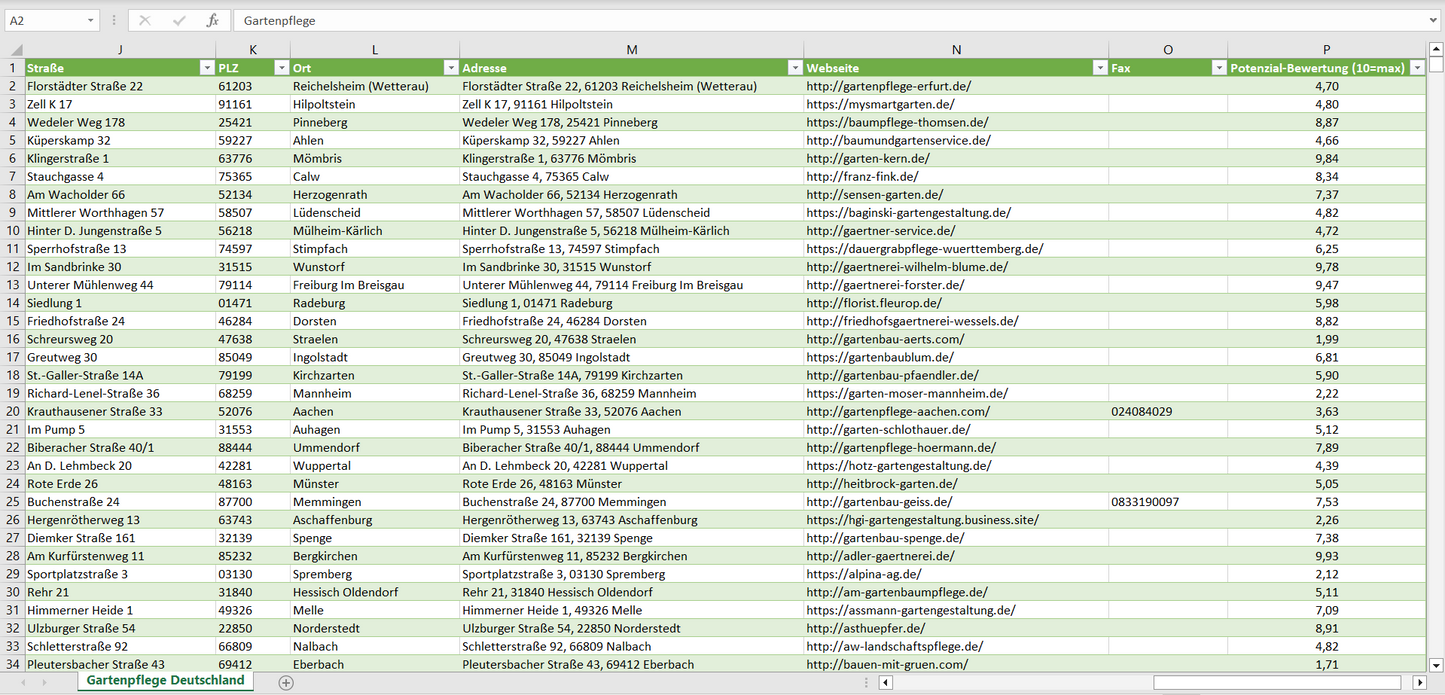Viewport: 1445px width, 695px height.
Task: Expand the formula bar with the chevron
Action: [x=1434, y=20]
